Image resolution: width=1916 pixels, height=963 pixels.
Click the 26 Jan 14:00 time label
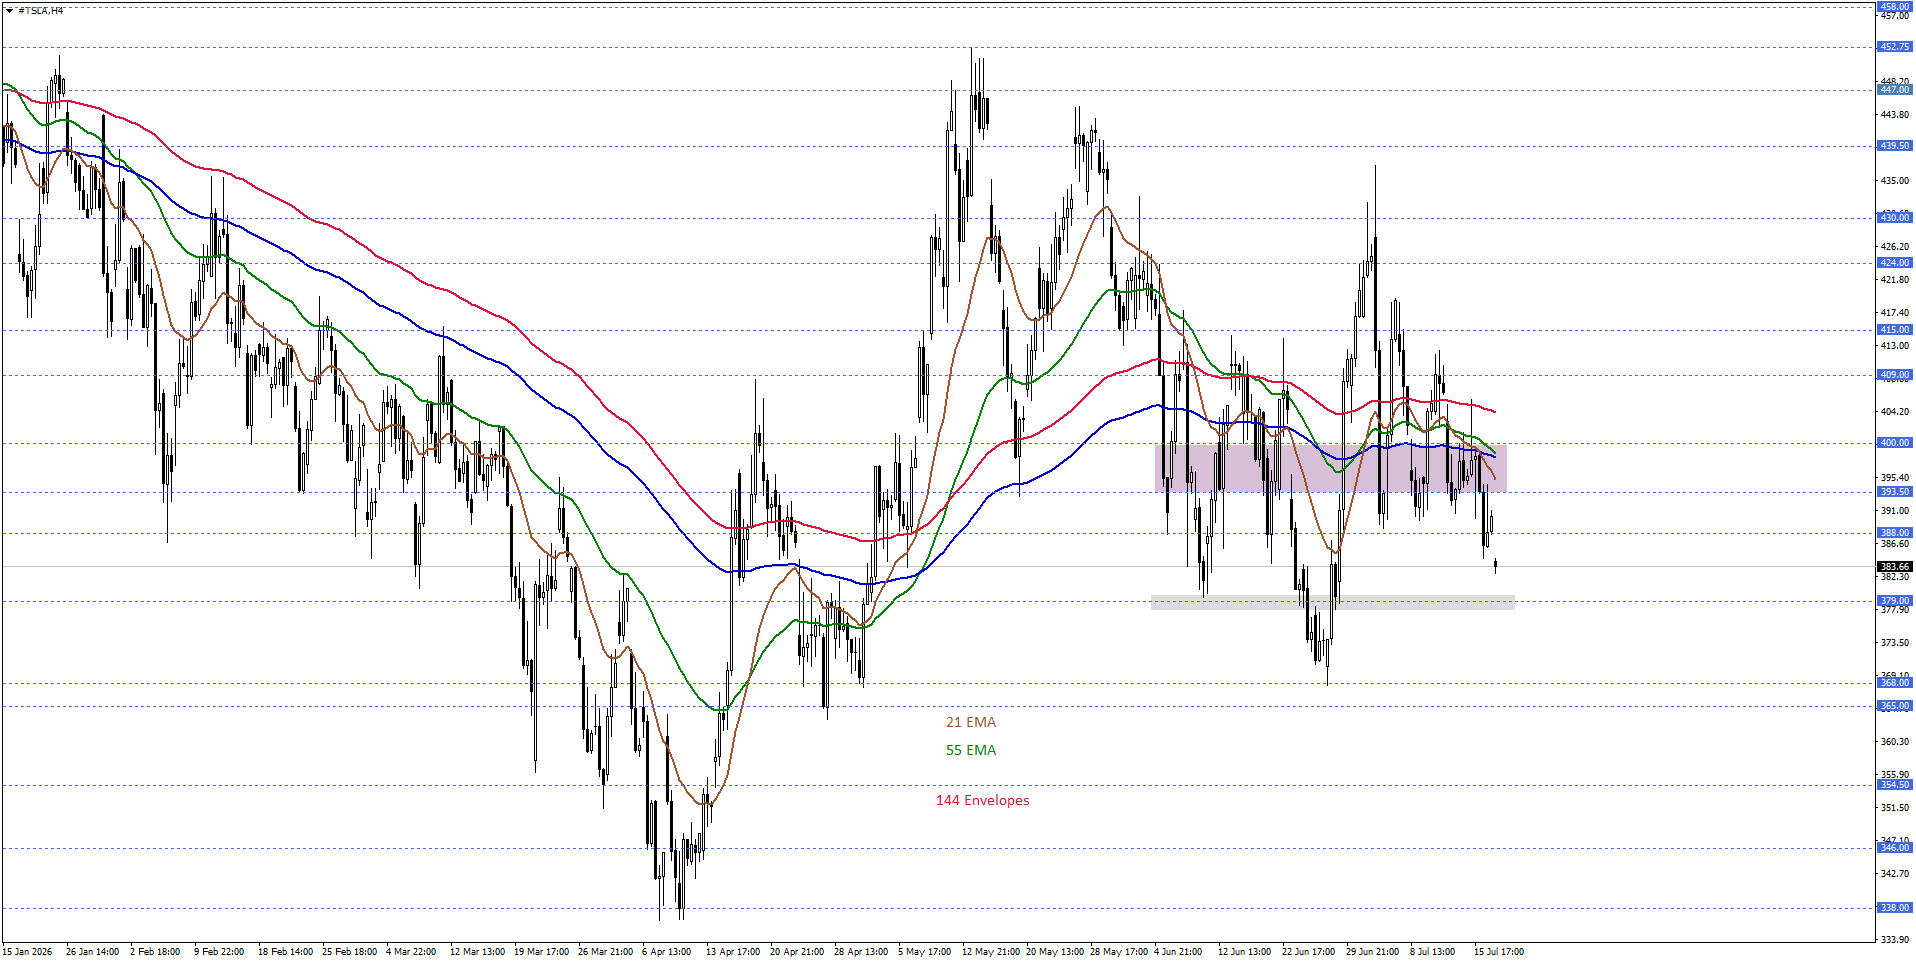[x=93, y=952]
